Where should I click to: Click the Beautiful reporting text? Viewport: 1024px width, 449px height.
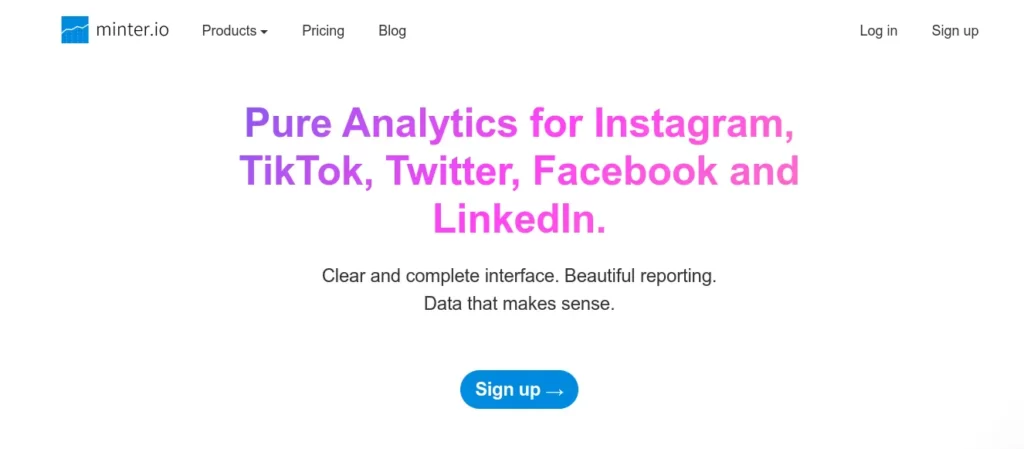tap(641, 276)
